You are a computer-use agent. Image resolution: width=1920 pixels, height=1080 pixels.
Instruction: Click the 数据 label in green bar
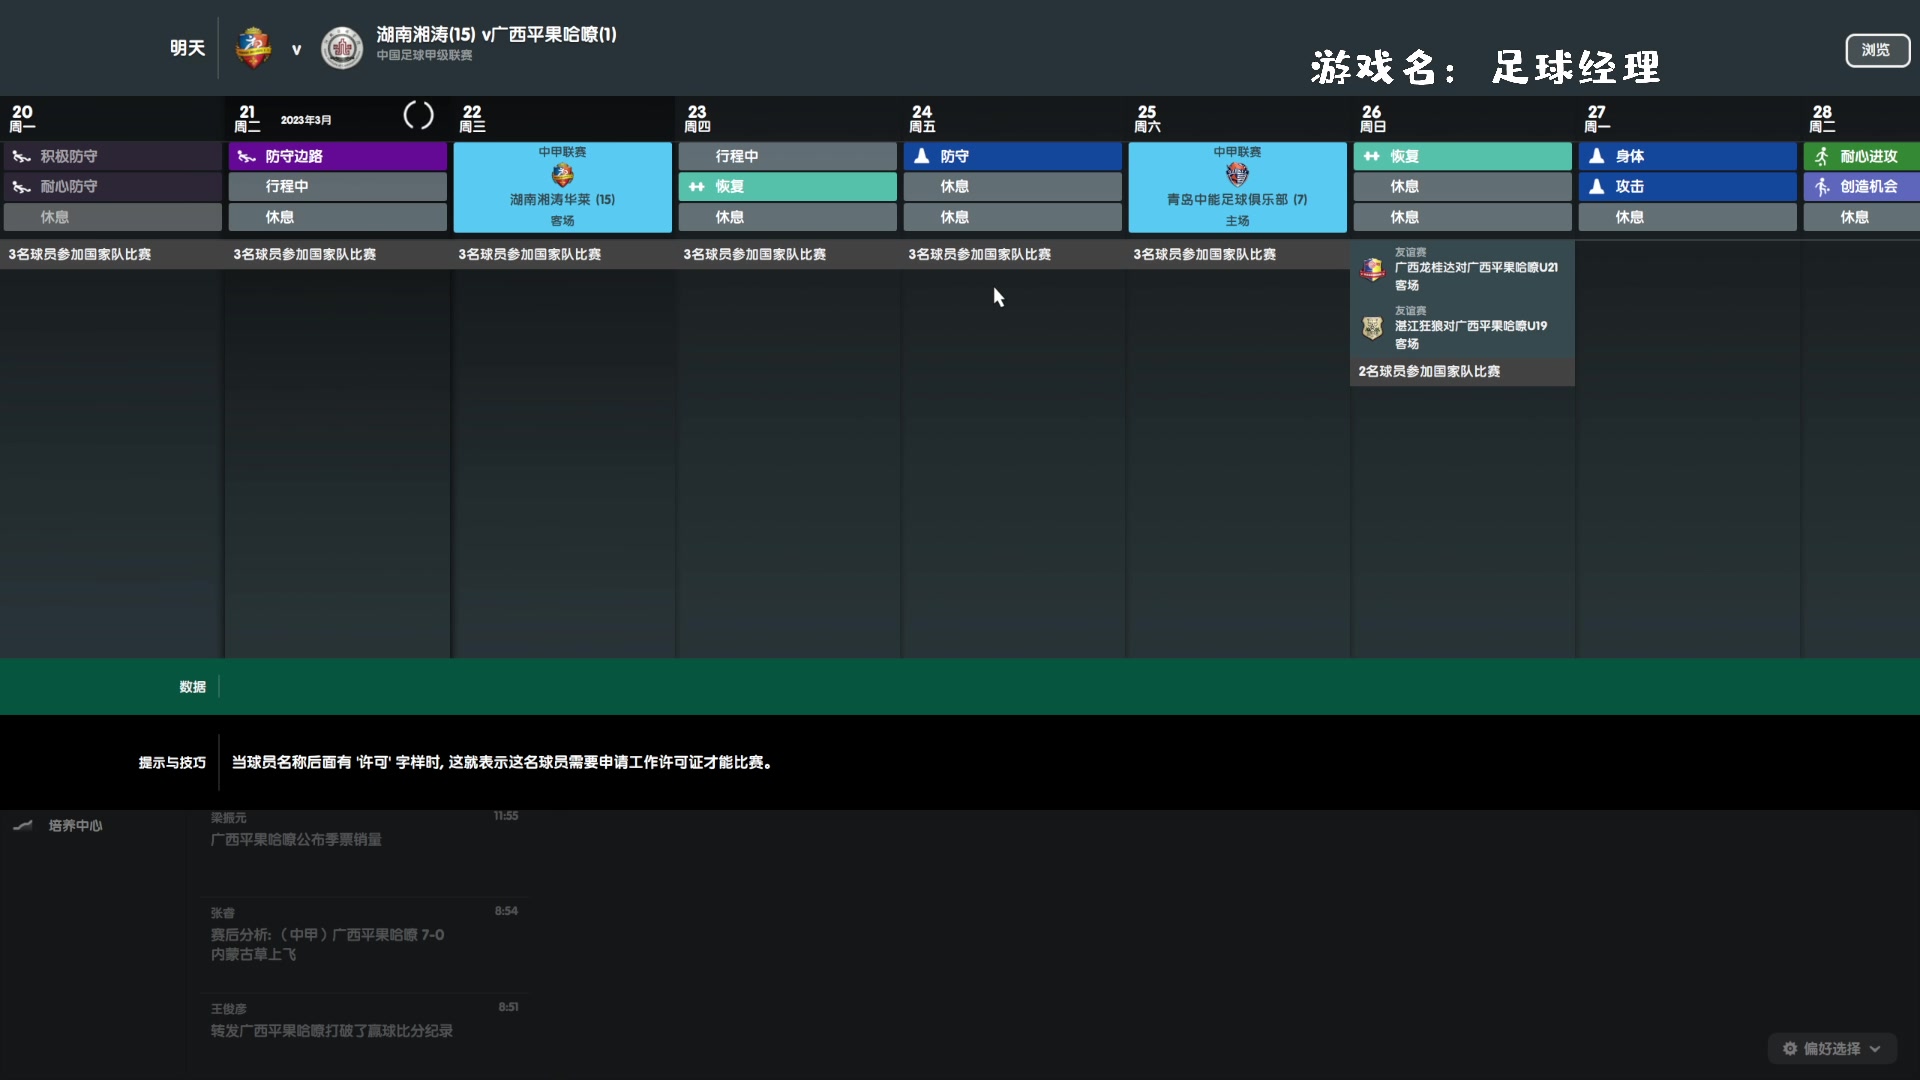pos(192,687)
